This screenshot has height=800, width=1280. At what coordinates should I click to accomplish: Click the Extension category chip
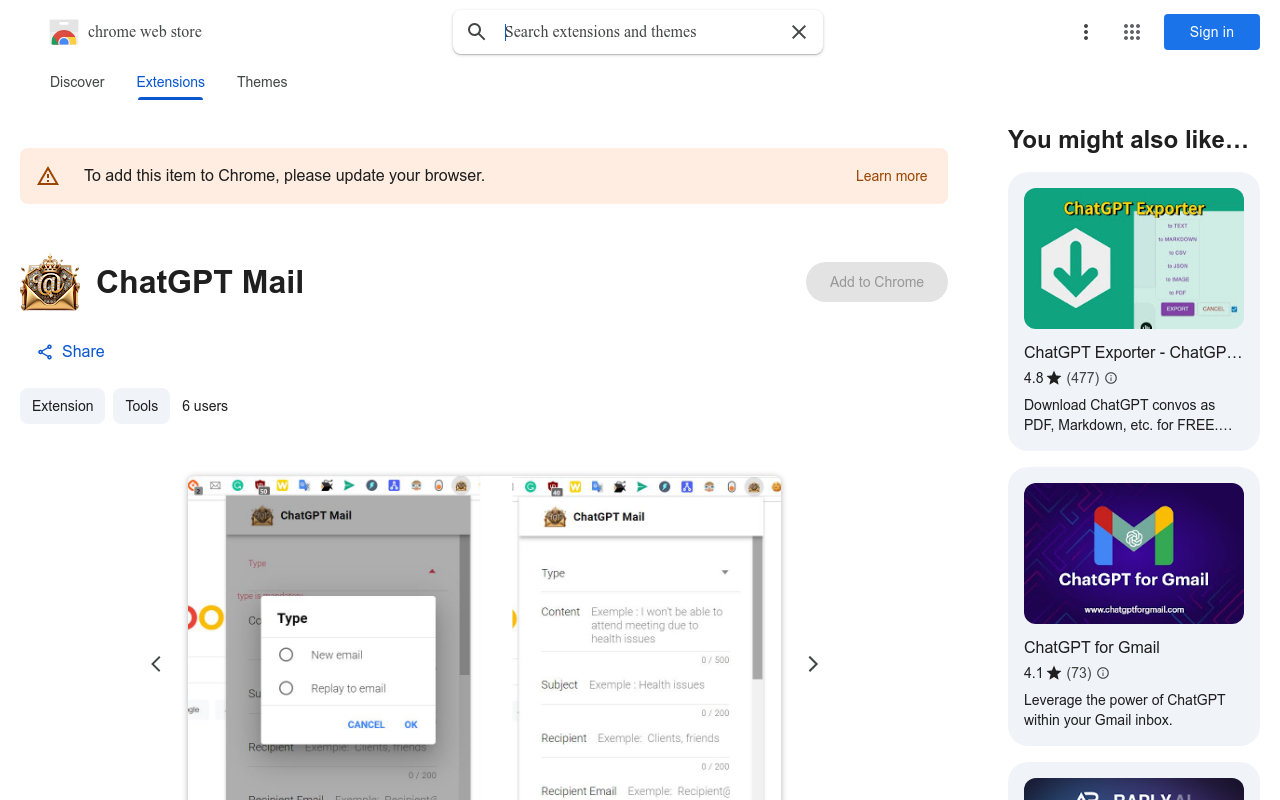click(62, 406)
